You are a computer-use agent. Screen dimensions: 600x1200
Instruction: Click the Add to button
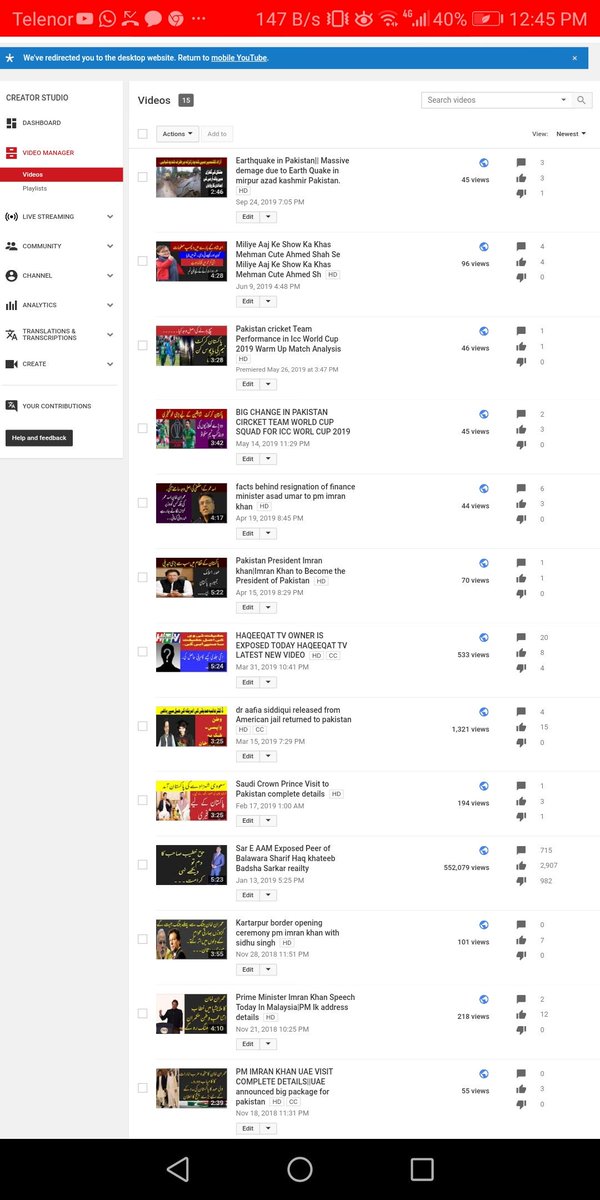[x=217, y=133]
